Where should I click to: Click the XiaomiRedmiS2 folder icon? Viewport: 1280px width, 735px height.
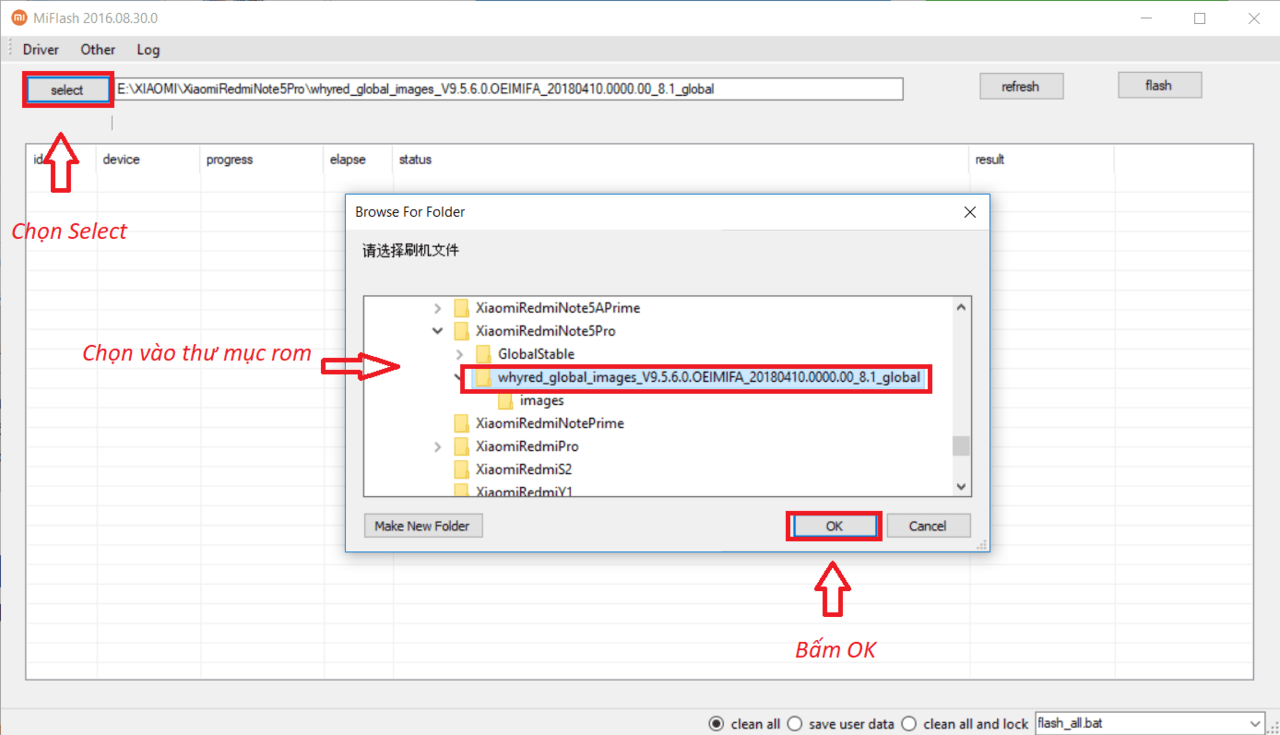pos(461,470)
